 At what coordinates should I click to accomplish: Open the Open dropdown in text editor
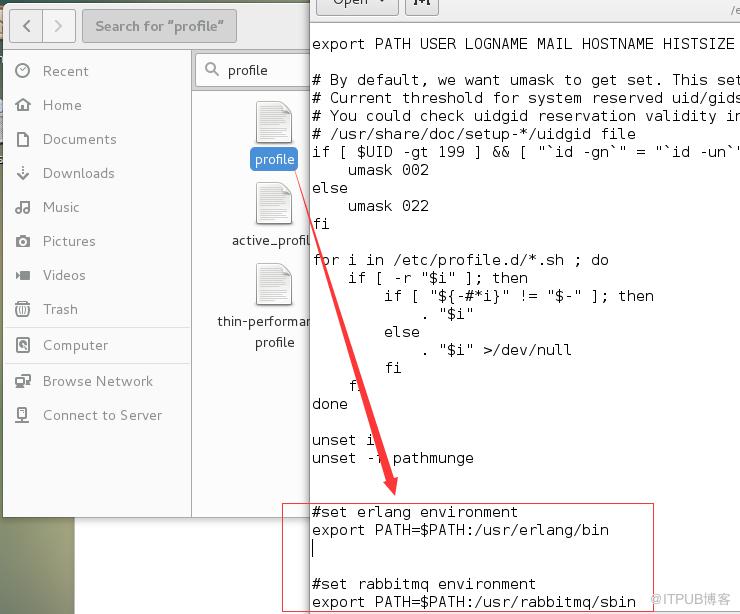(x=357, y=6)
